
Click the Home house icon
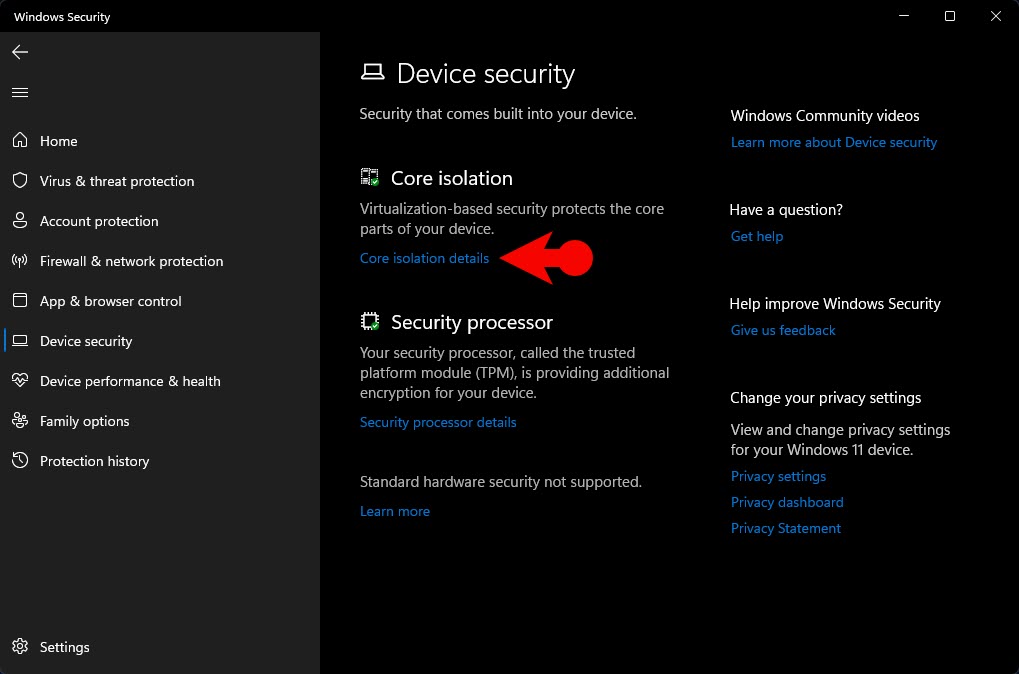20,140
